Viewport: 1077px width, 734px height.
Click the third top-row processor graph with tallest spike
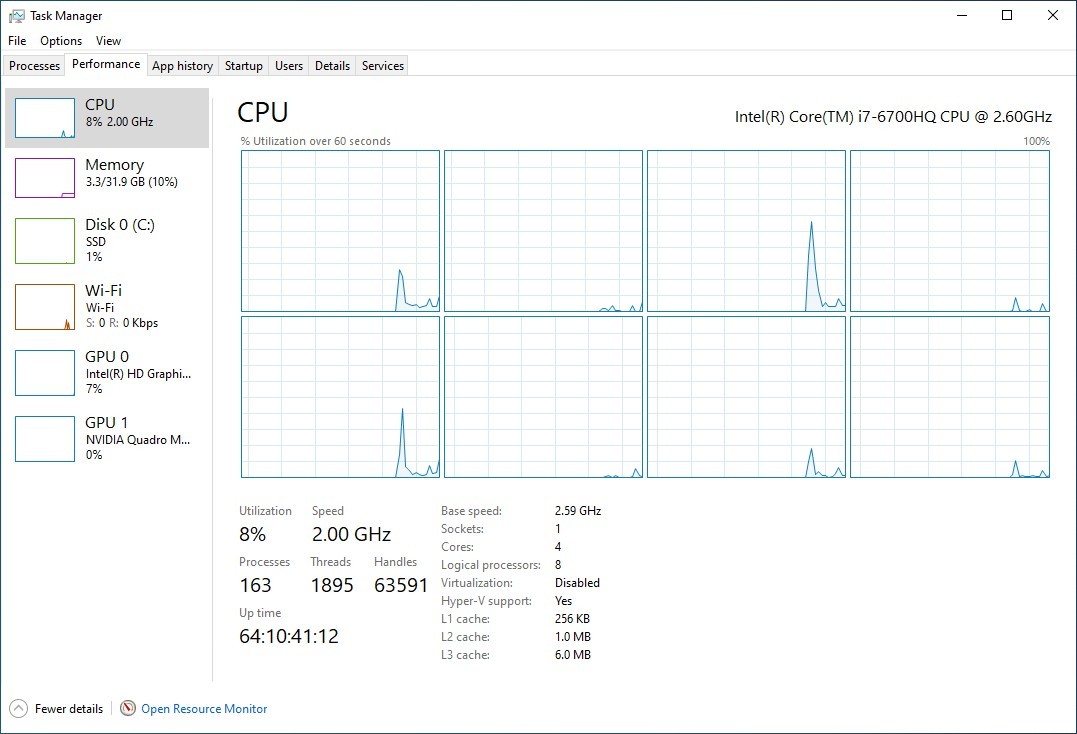point(746,231)
